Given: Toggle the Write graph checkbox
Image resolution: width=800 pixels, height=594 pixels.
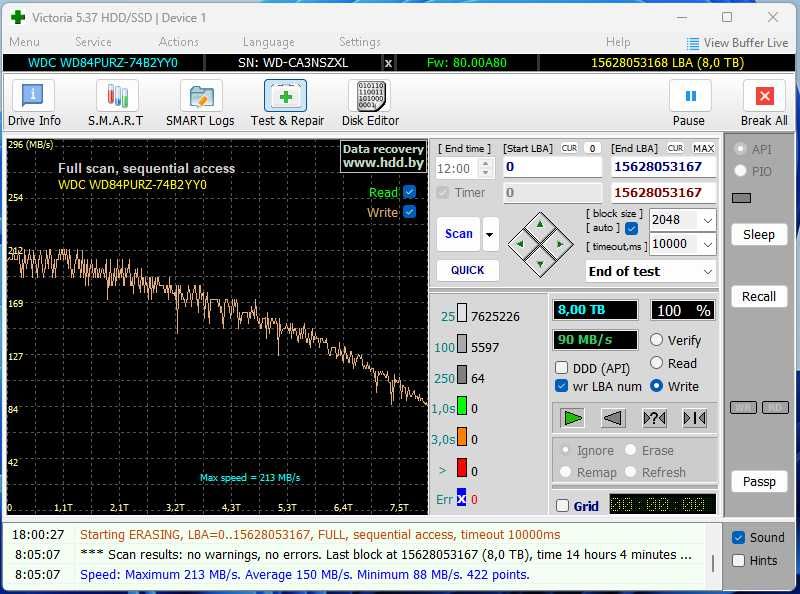Looking at the screenshot, I should pos(409,212).
